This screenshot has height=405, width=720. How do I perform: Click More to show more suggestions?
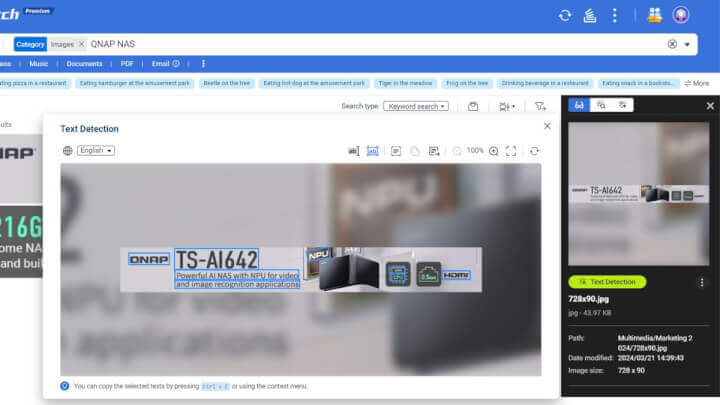(x=697, y=83)
